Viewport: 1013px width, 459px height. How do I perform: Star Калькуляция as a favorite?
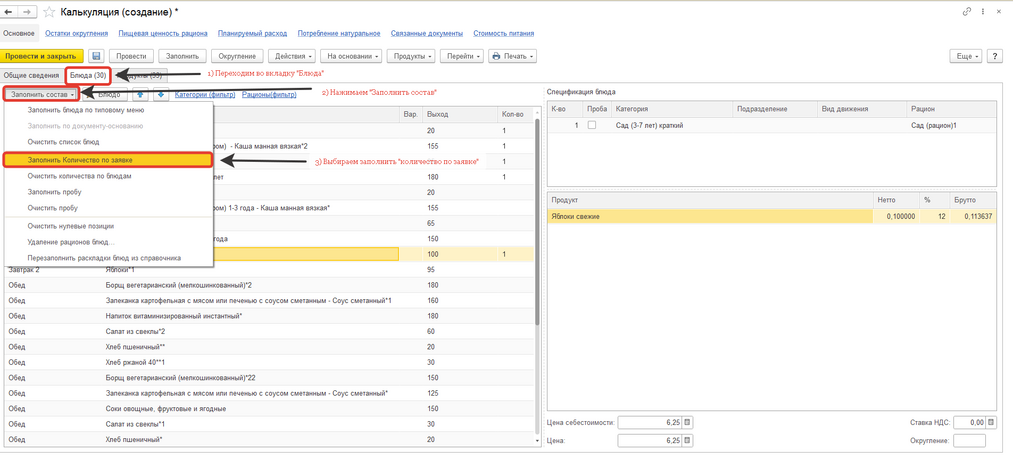point(48,12)
